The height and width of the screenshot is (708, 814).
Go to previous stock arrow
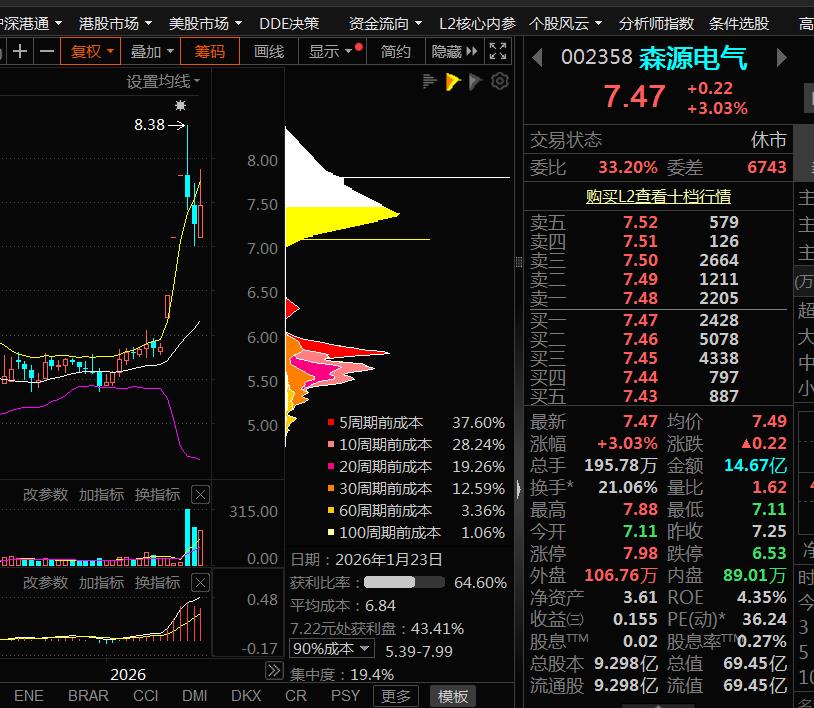pyautogui.click(x=538, y=57)
